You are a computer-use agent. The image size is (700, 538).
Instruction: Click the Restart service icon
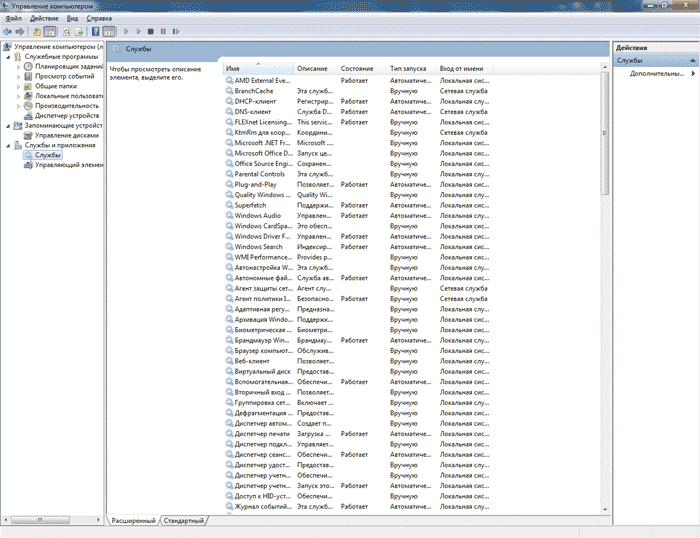pos(176,32)
